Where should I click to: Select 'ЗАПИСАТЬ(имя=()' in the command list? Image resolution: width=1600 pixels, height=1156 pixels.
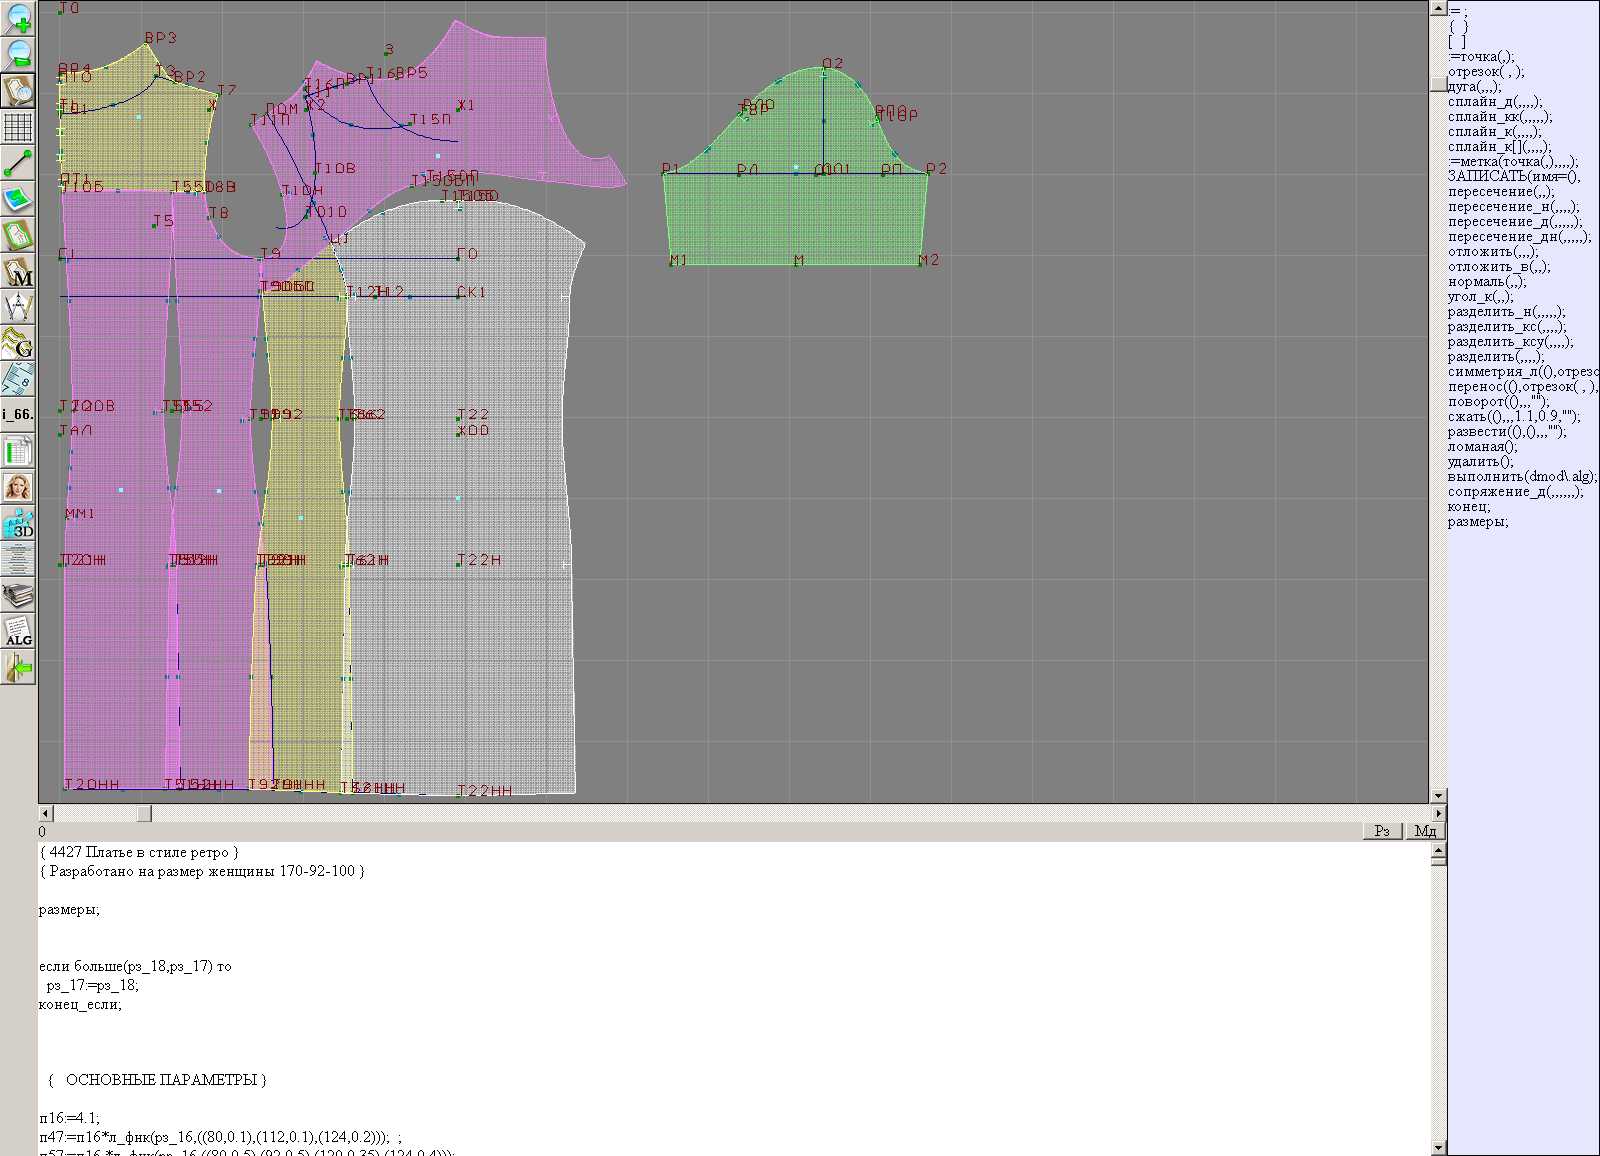pyautogui.click(x=1514, y=177)
